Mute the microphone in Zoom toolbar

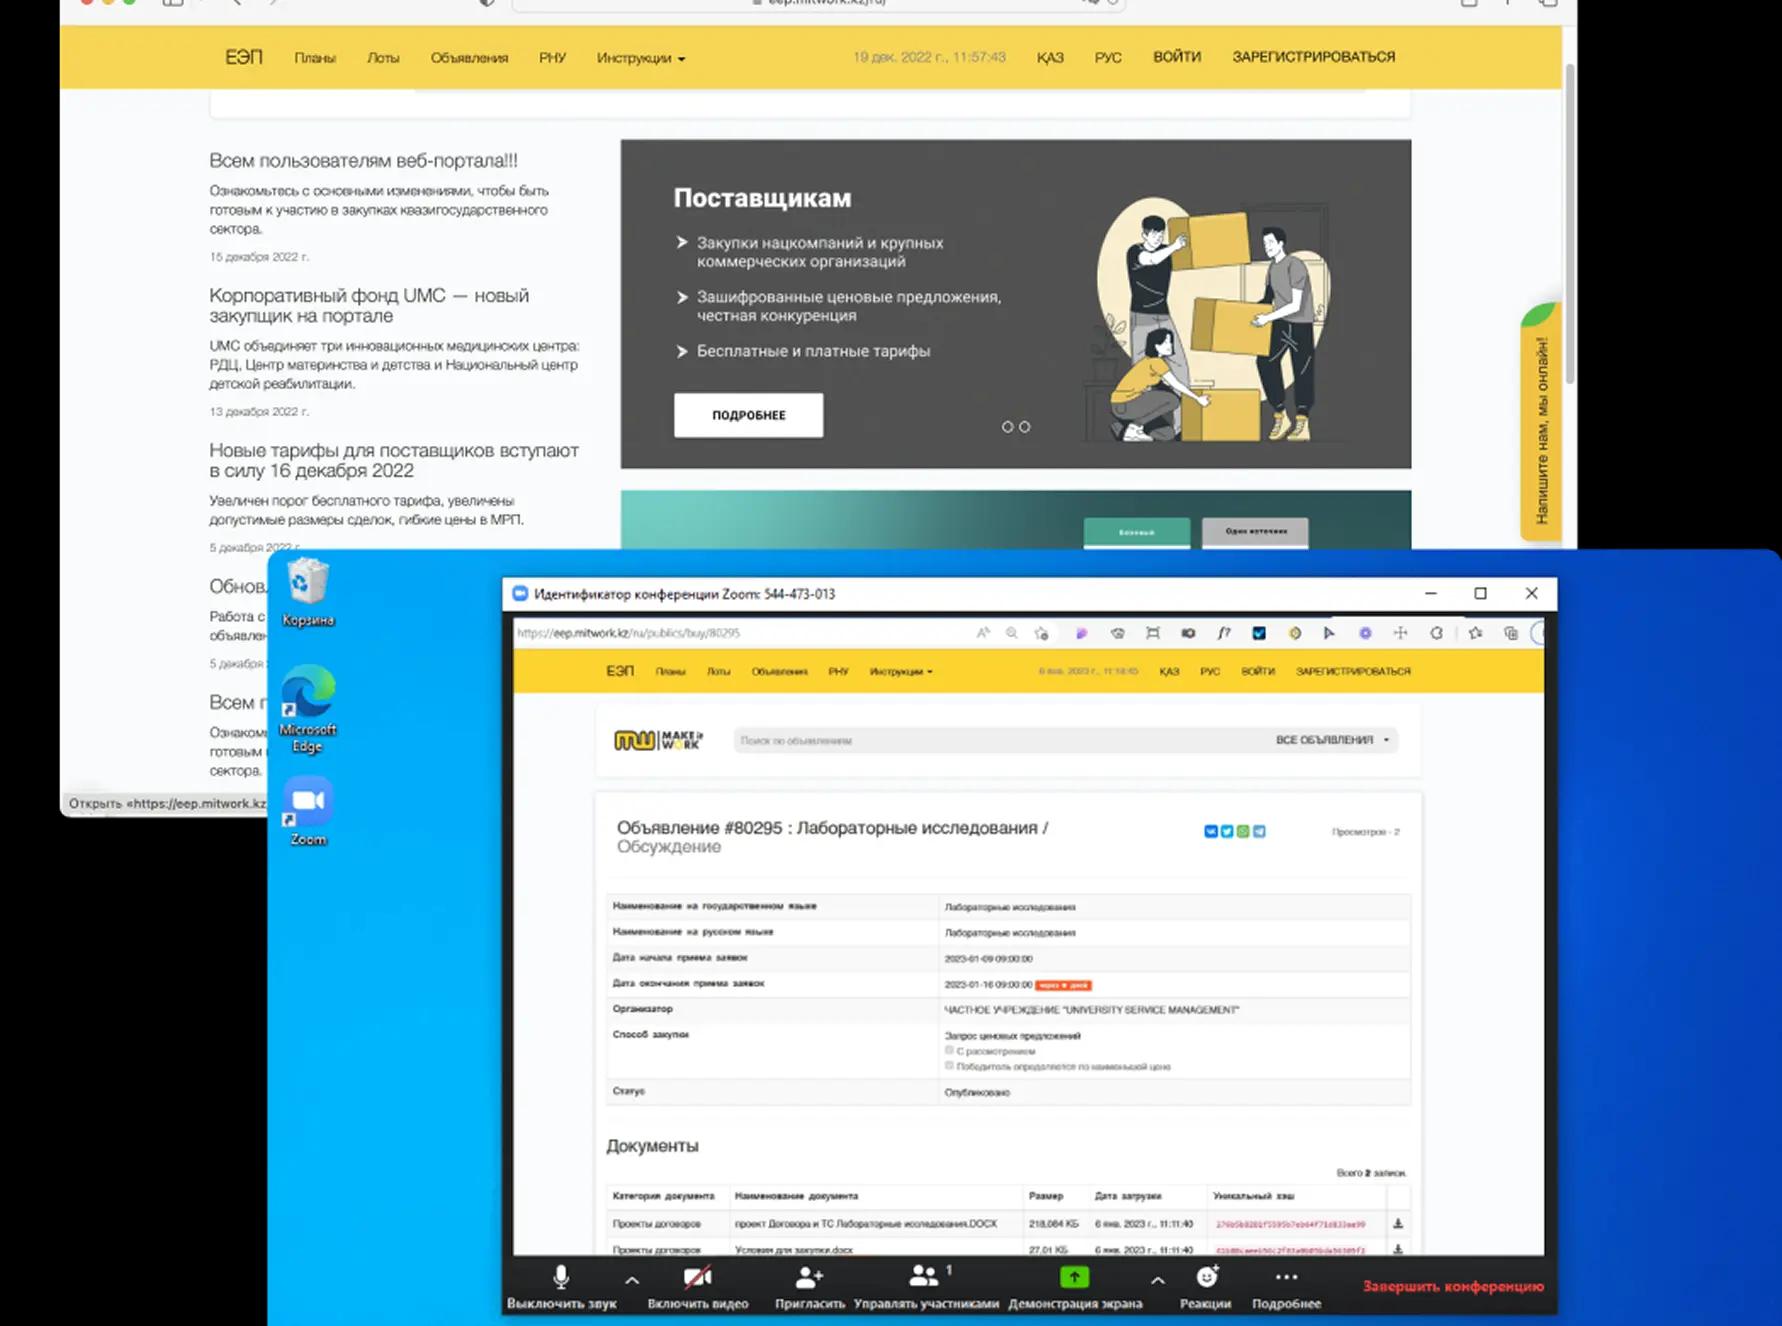click(x=561, y=1278)
